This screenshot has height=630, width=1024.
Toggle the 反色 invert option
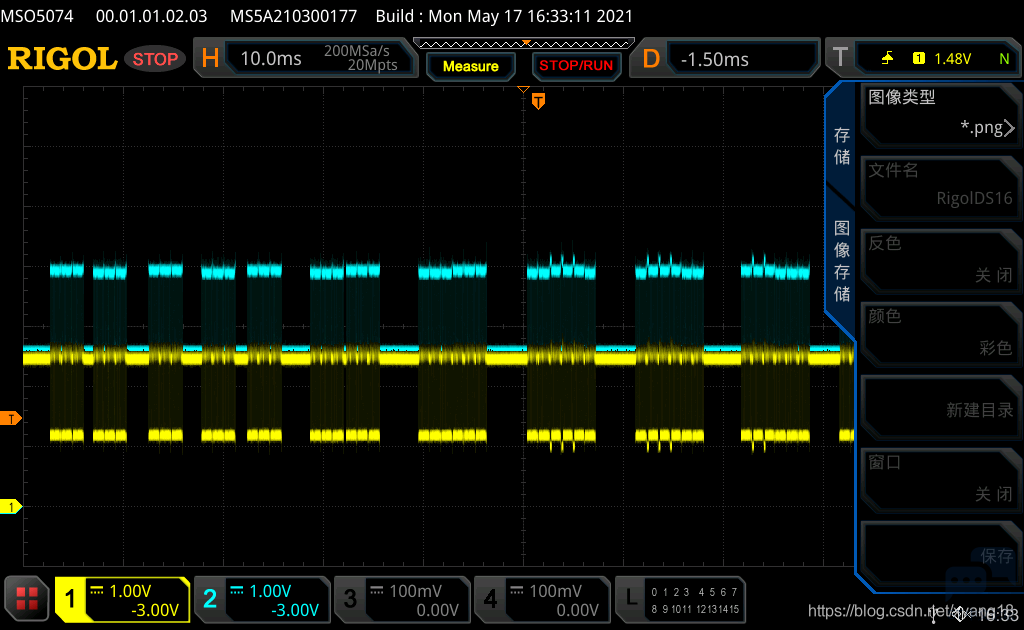coord(940,259)
